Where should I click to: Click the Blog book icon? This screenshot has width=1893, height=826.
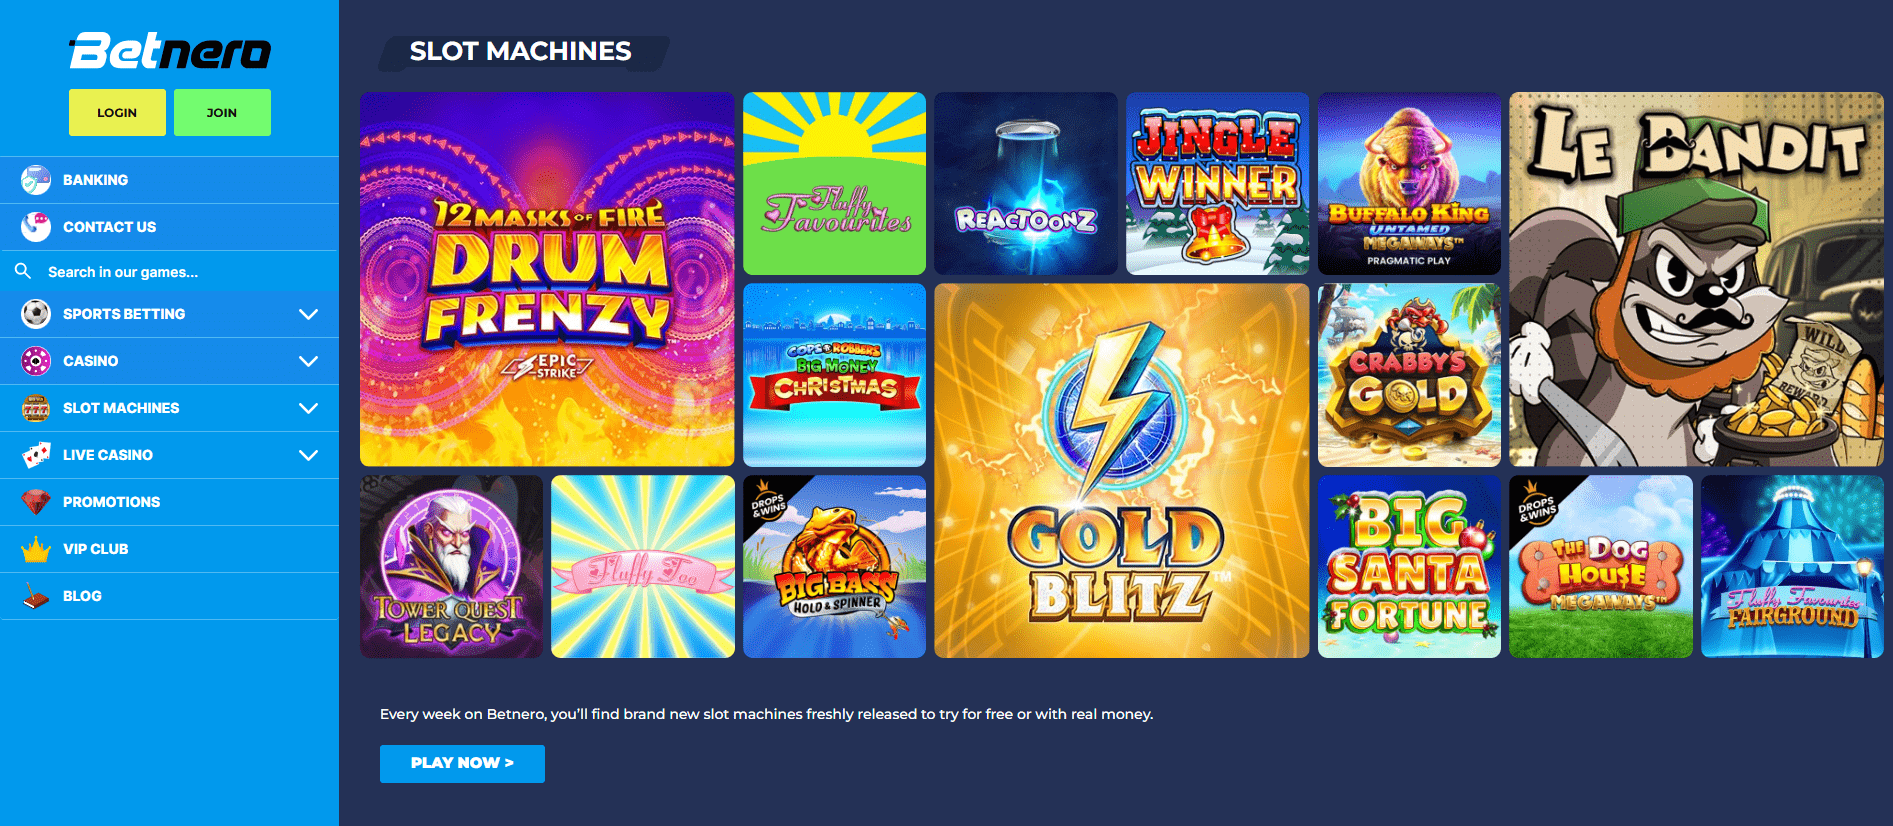[x=36, y=596]
